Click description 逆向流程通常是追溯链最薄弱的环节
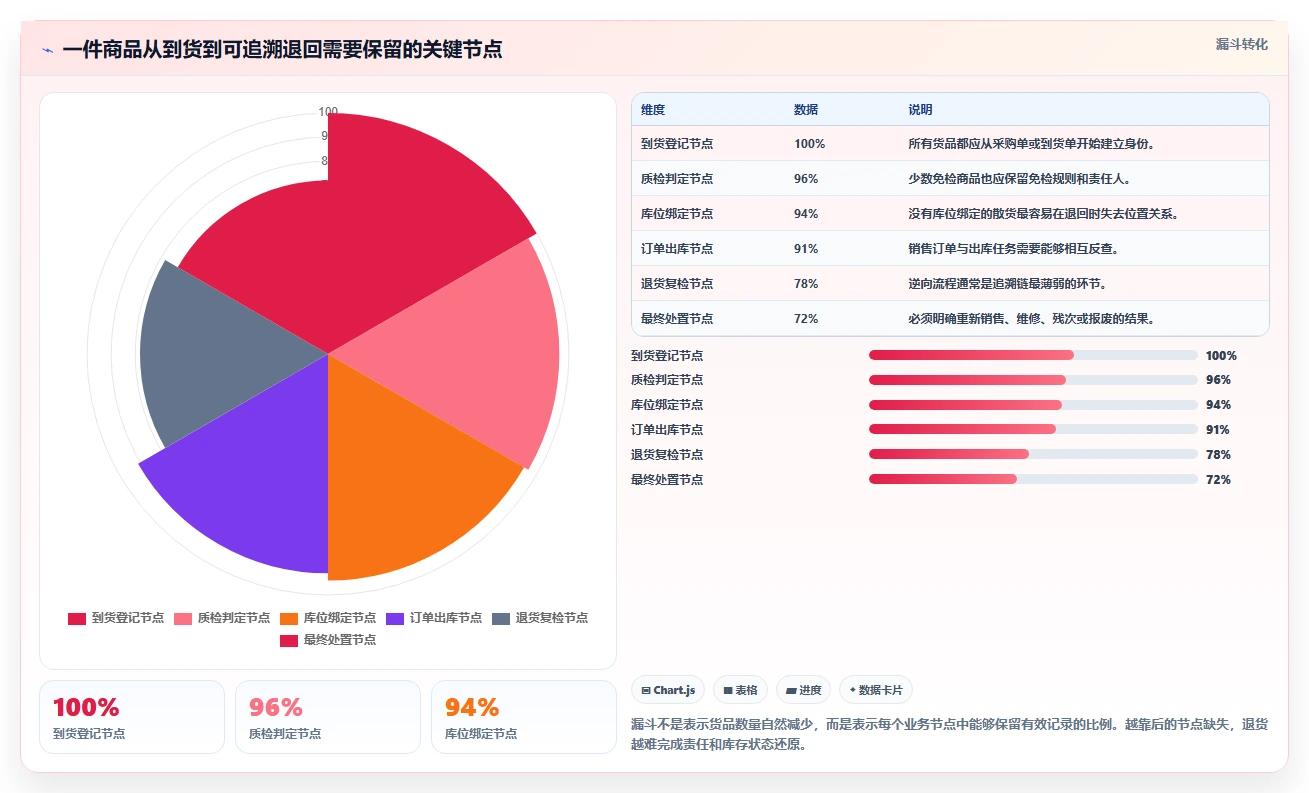The image size is (1309, 793). [1007, 284]
